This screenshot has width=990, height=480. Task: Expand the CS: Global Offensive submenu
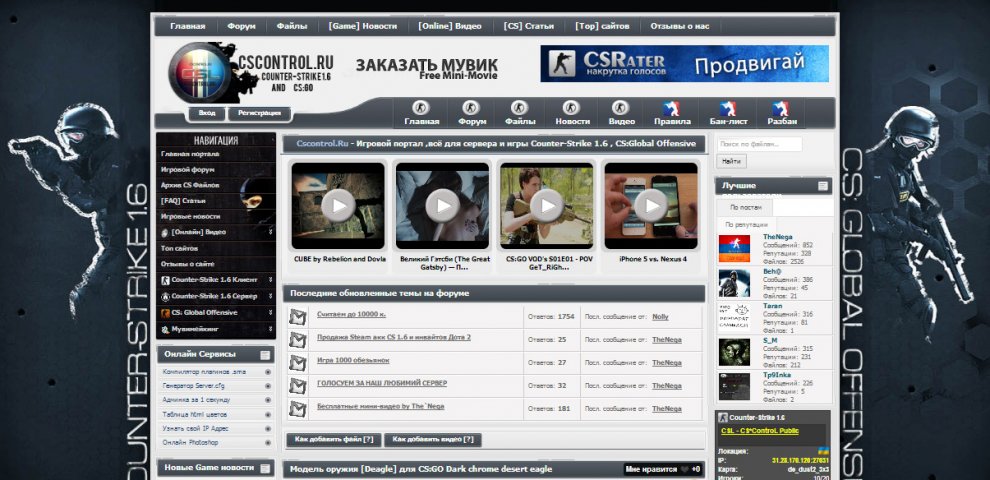[x=270, y=313]
